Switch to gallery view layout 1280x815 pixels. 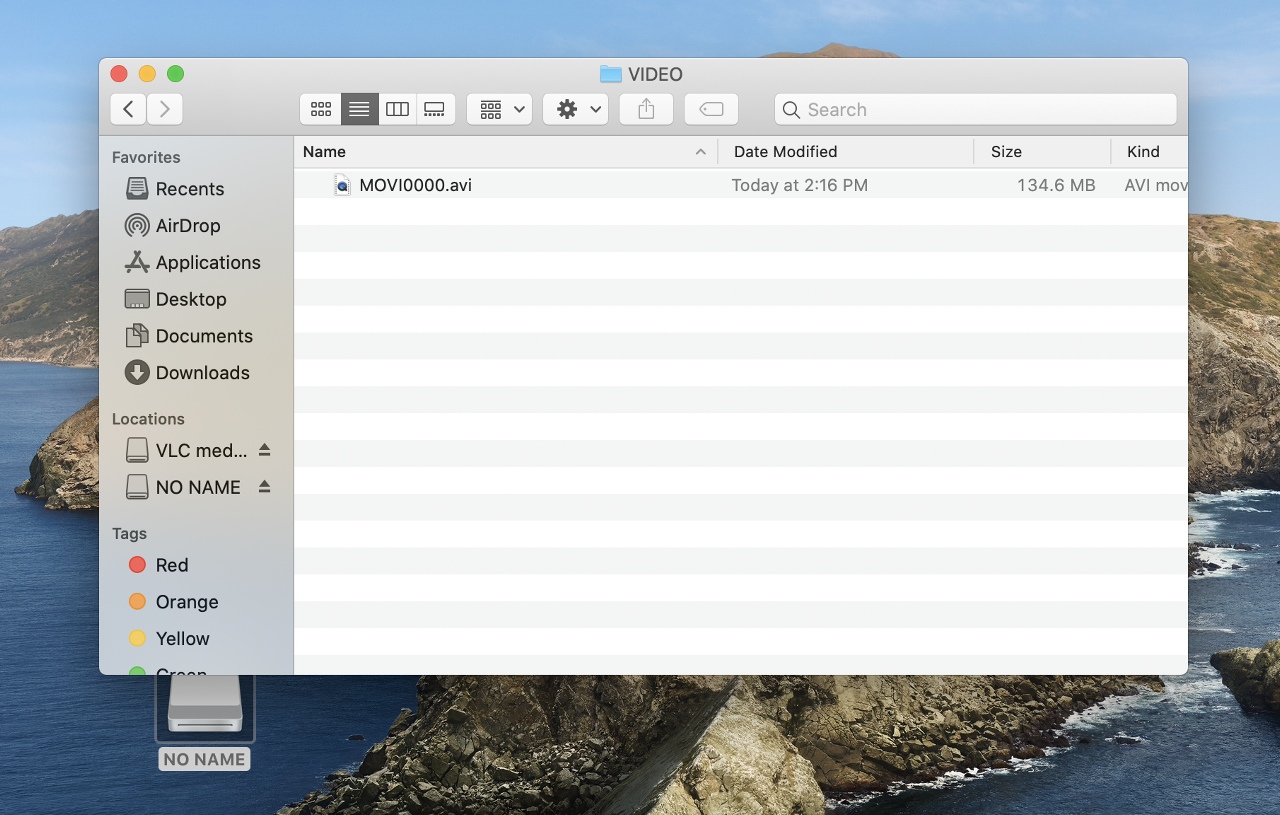click(x=435, y=110)
